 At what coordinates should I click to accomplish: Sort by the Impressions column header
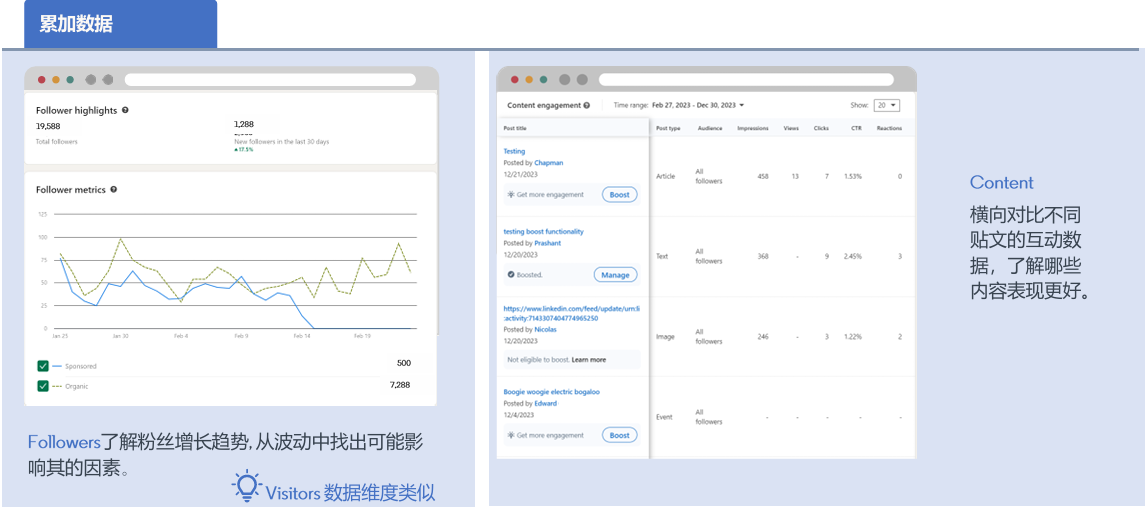tap(752, 128)
